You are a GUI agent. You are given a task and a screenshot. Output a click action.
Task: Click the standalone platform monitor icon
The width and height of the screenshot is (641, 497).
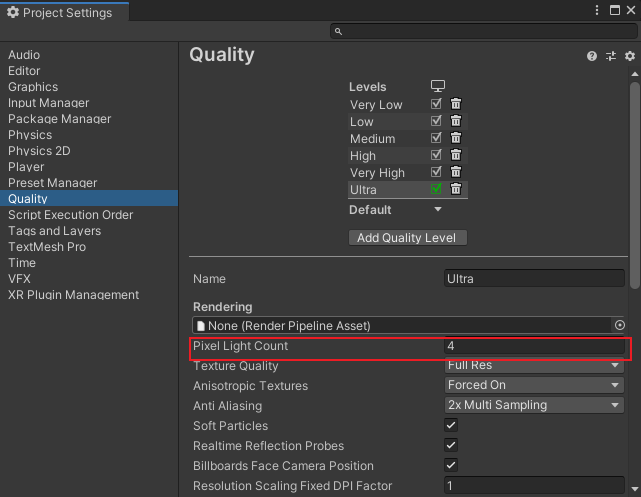coord(437,86)
